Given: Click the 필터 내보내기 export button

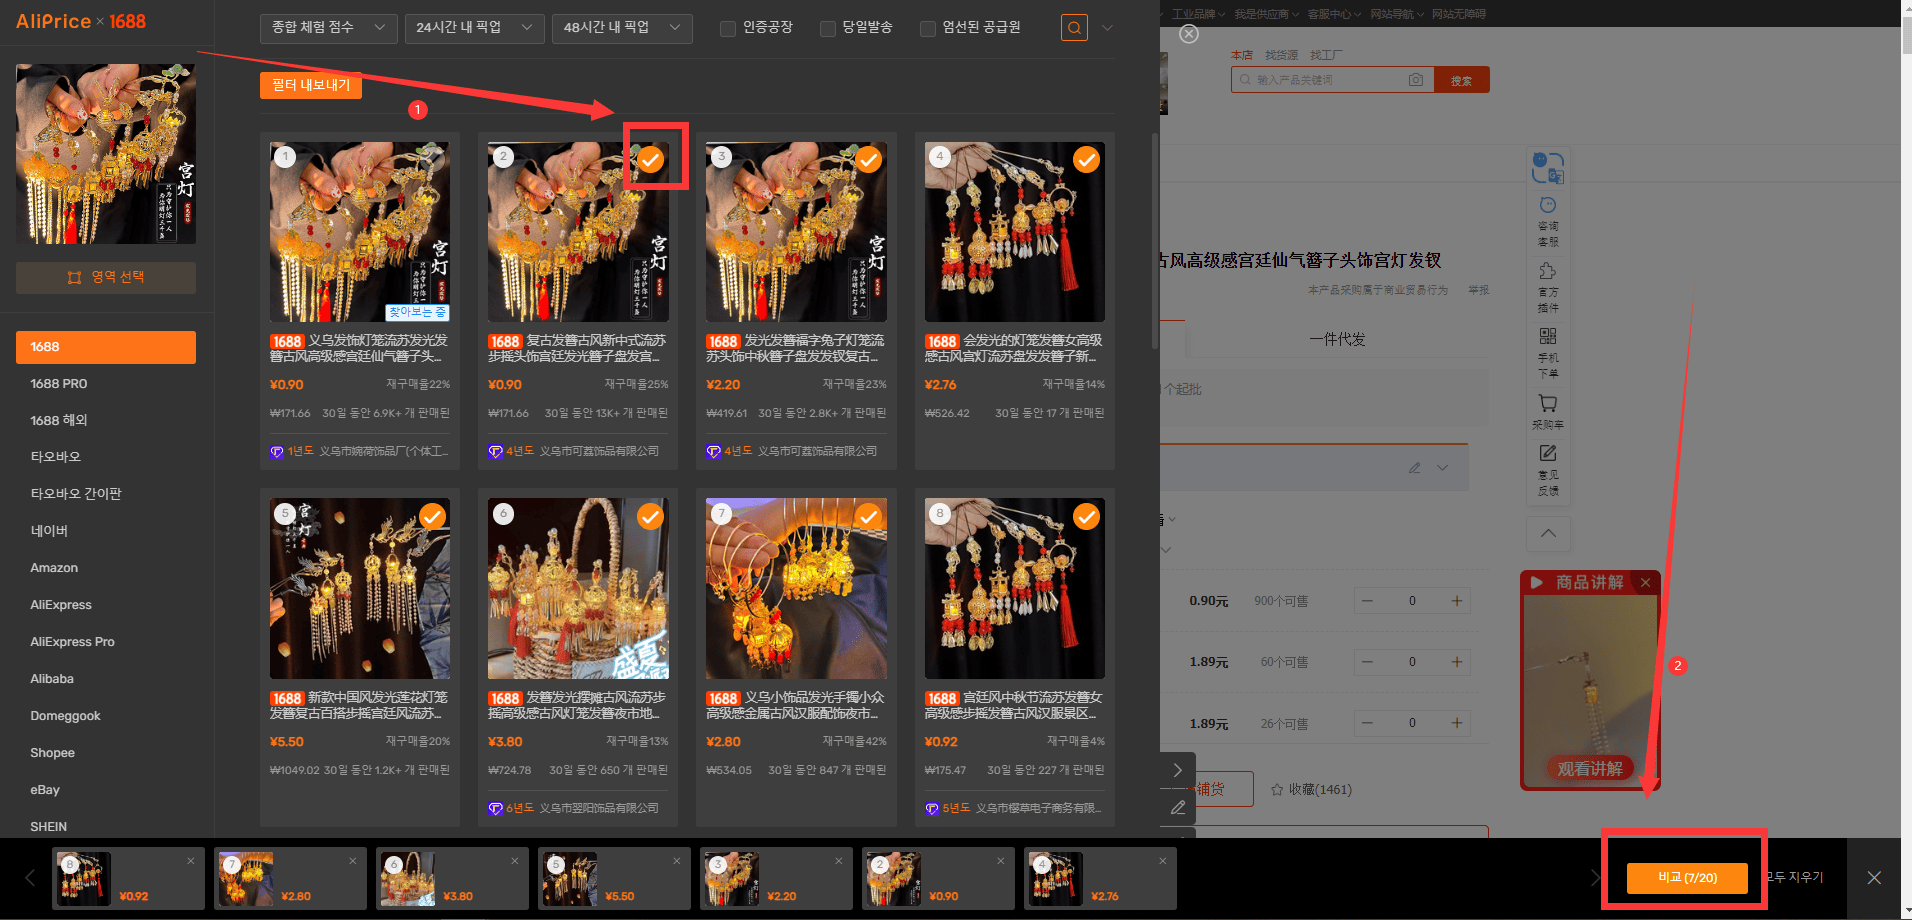Looking at the screenshot, I should (311, 85).
